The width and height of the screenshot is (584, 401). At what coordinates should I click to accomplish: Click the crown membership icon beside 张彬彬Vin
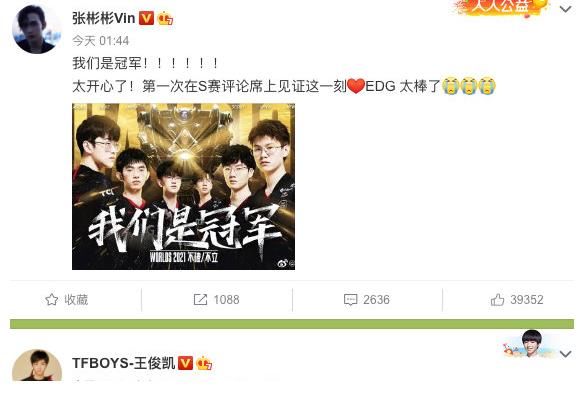tap(165, 18)
